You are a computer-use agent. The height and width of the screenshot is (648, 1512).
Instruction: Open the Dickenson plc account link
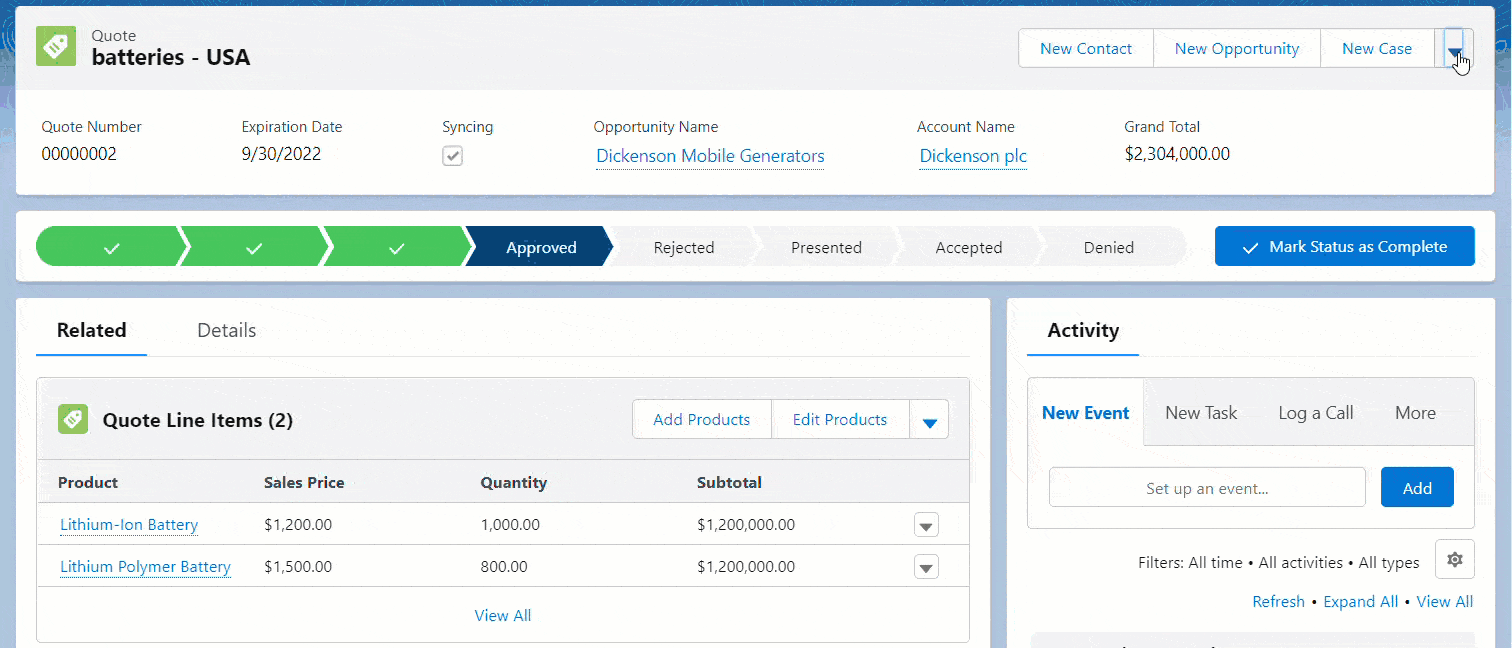tap(971, 156)
